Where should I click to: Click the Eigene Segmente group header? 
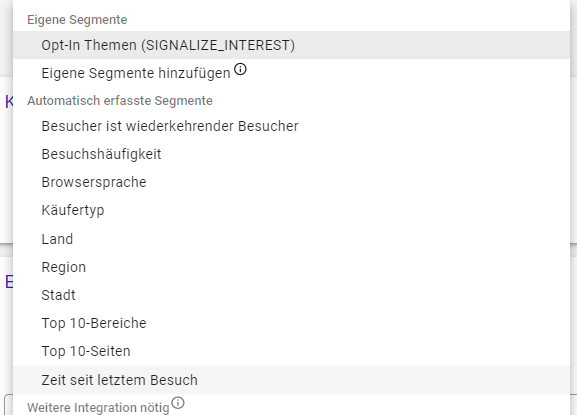77,19
